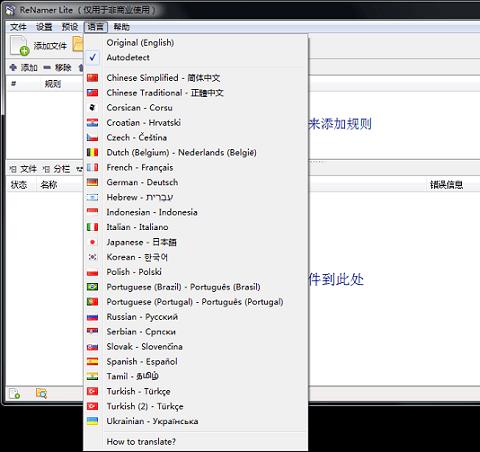Select Serbian - Српски language
Image resolution: width=480 pixels, height=452 pixels.
point(196,332)
